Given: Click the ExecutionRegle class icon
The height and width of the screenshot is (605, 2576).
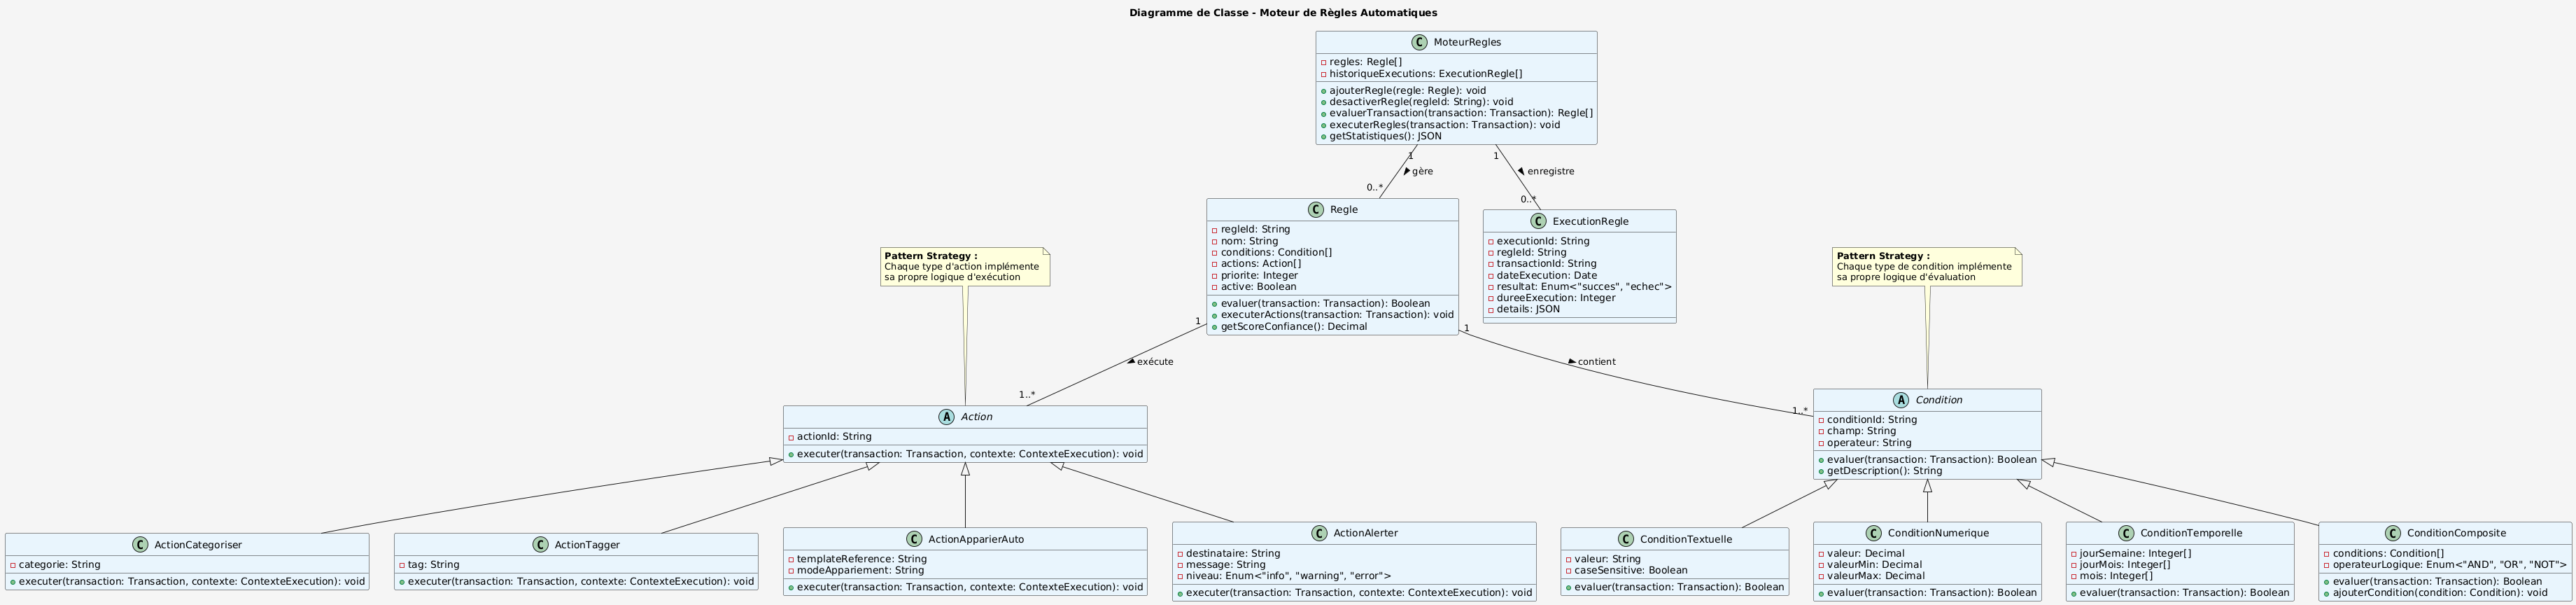Looking at the screenshot, I should (x=1539, y=221).
